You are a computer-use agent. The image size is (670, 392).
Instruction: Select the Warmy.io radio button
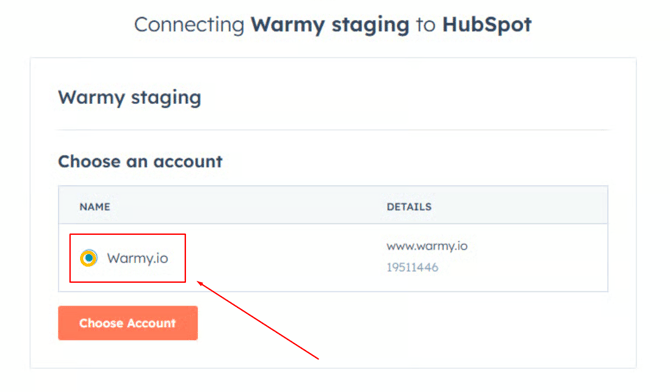pyautogui.click(x=89, y=258)
